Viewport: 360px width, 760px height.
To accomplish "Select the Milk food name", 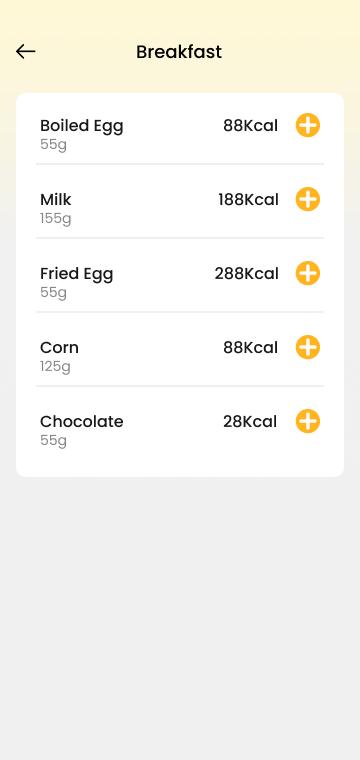I will (56, 199).
